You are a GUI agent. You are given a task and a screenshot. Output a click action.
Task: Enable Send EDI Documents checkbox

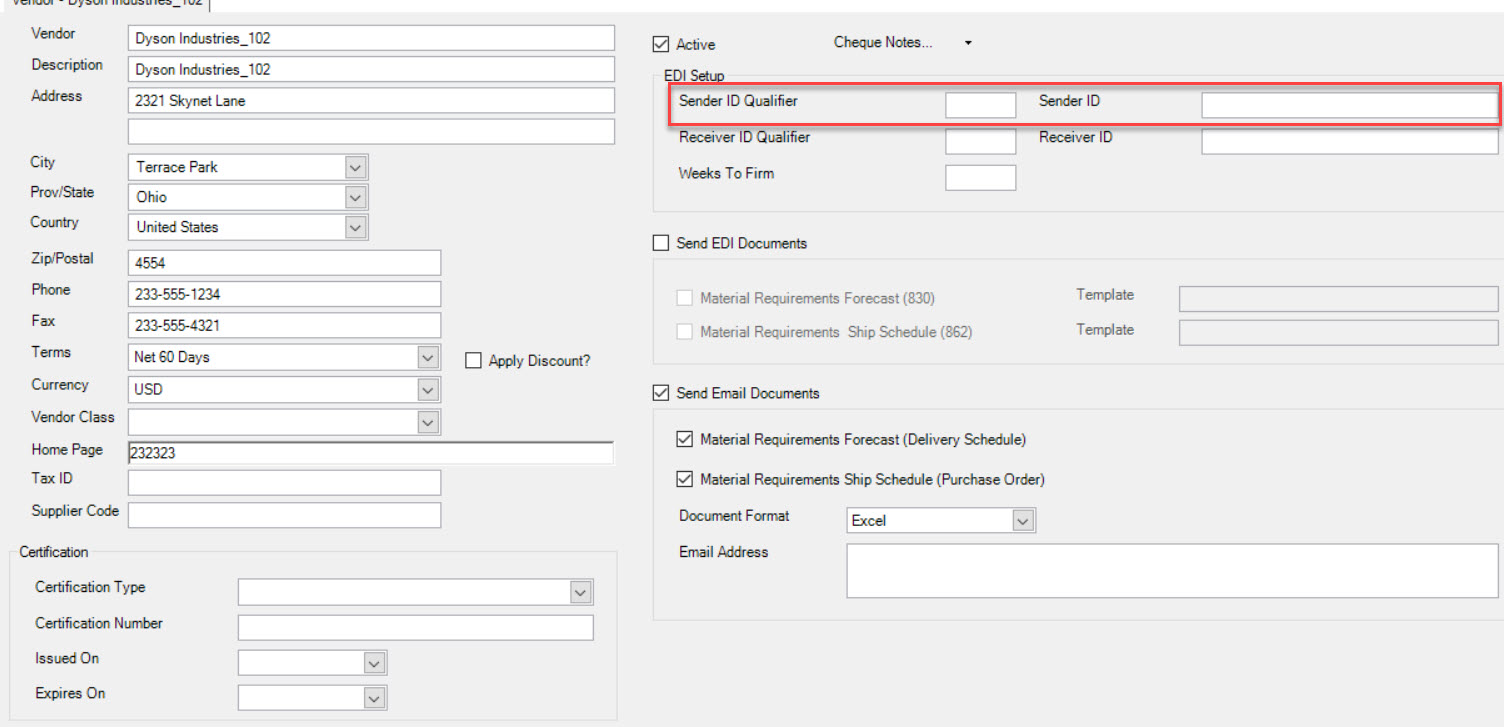pyautogui.click(x=660, y=243)
